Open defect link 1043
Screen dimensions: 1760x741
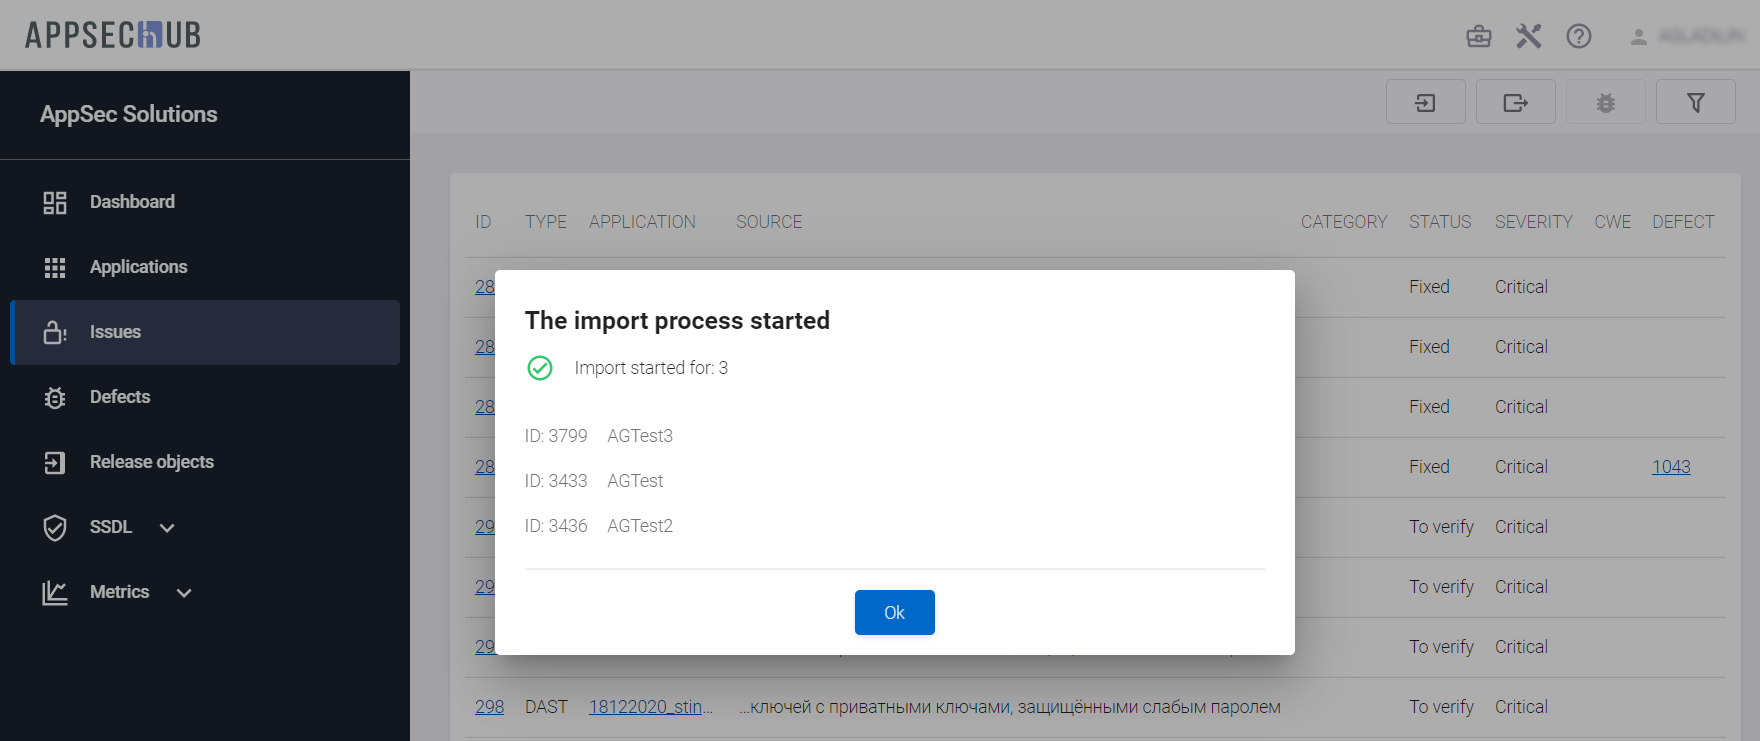click(1670, 467)
